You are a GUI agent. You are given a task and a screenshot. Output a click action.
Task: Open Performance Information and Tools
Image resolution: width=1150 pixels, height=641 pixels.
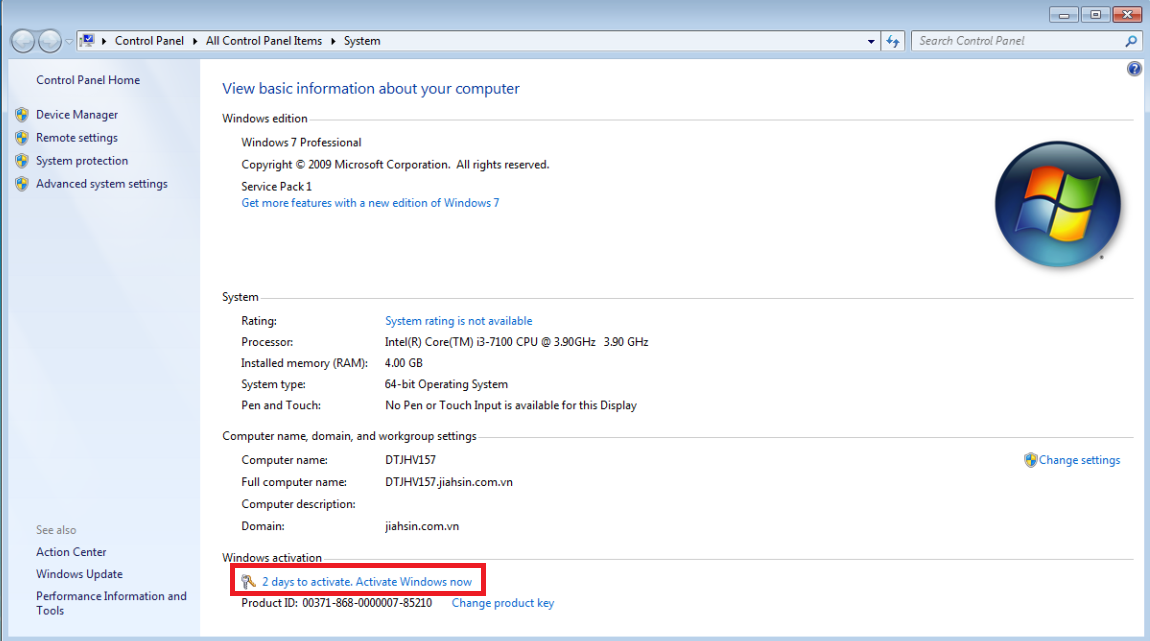[111, 603]
